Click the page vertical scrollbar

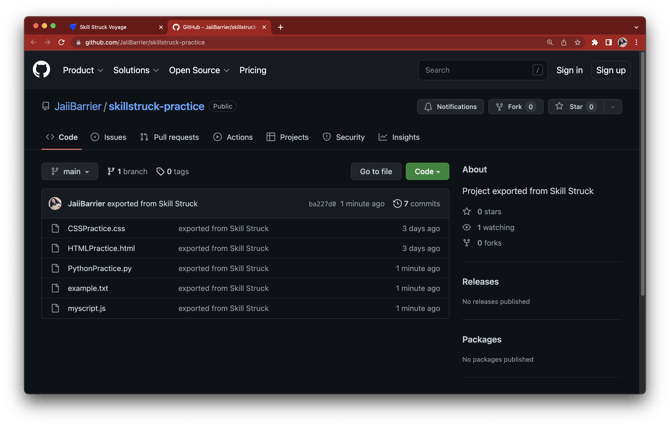[642, 174]
